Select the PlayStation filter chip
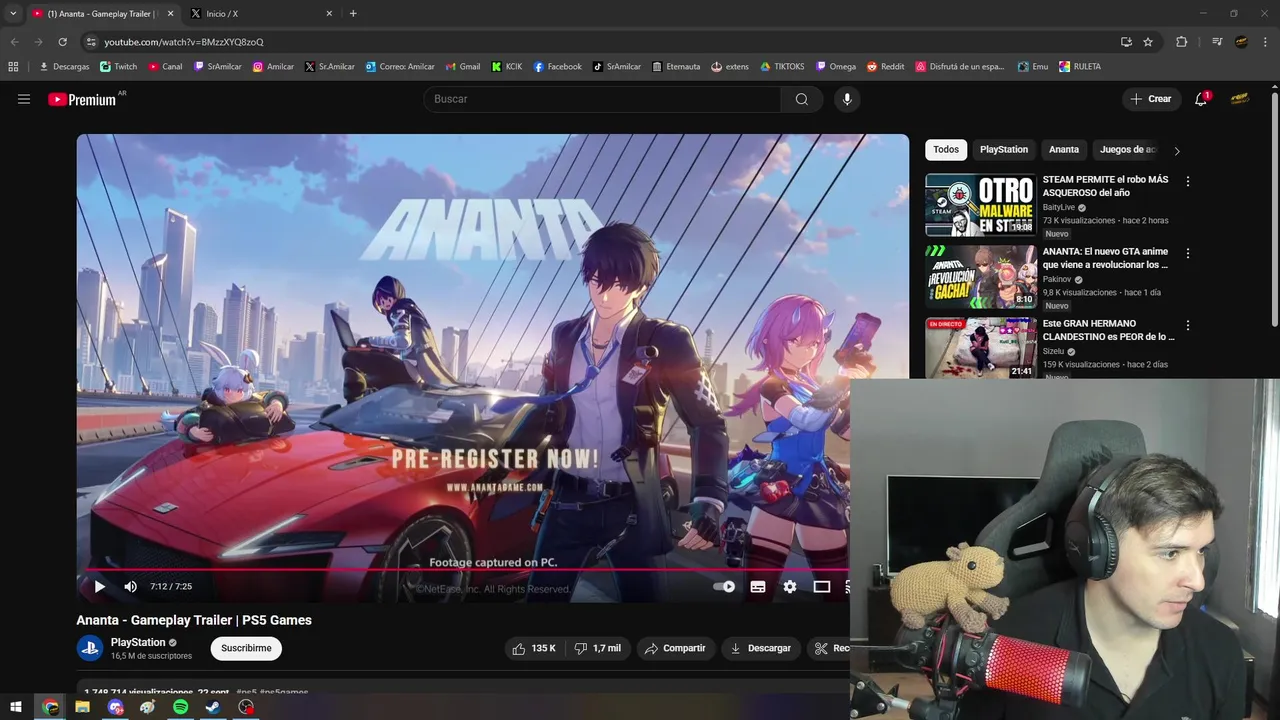This screenshot has width=1280, height=720. [x=1004, y=150]
